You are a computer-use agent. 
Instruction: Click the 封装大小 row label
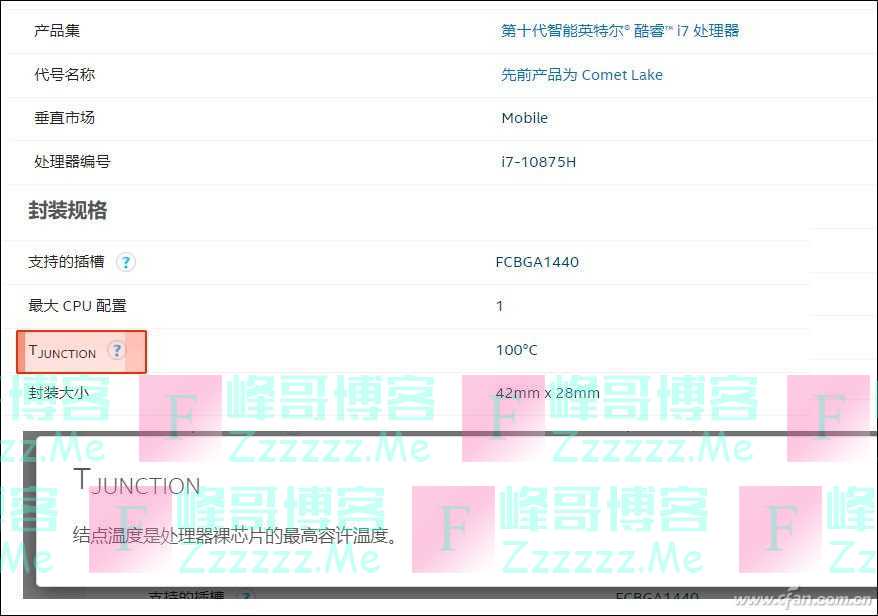pyautogui.click(x=59, y=393)
